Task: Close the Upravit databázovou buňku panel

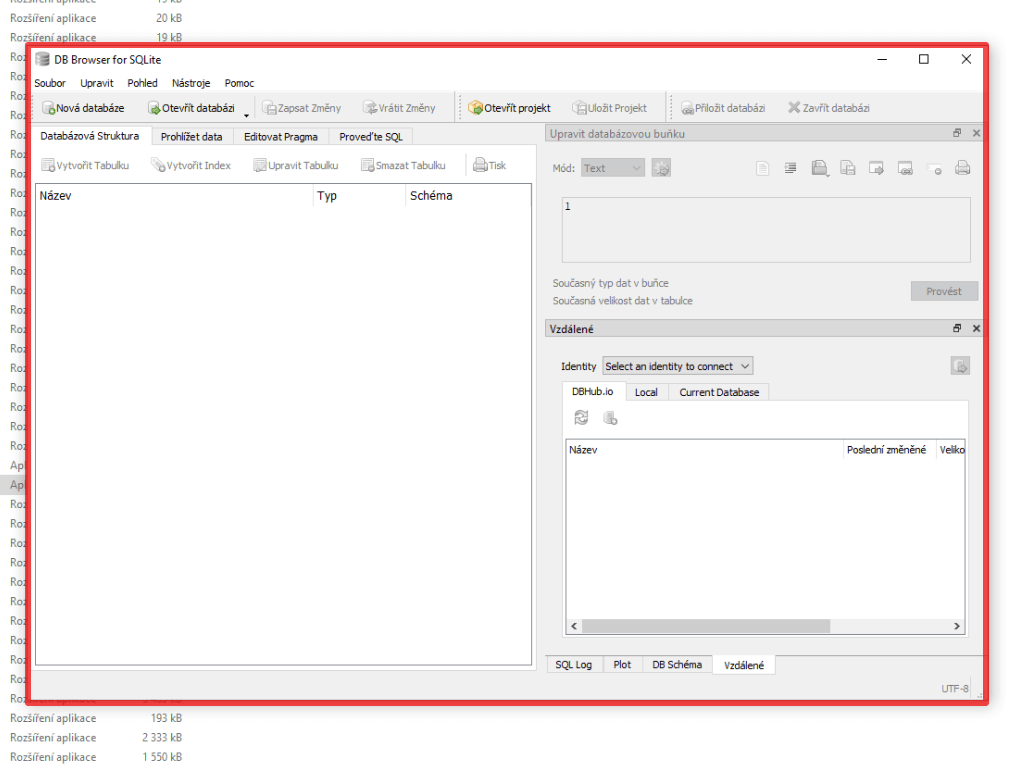Action: point(976,133)
